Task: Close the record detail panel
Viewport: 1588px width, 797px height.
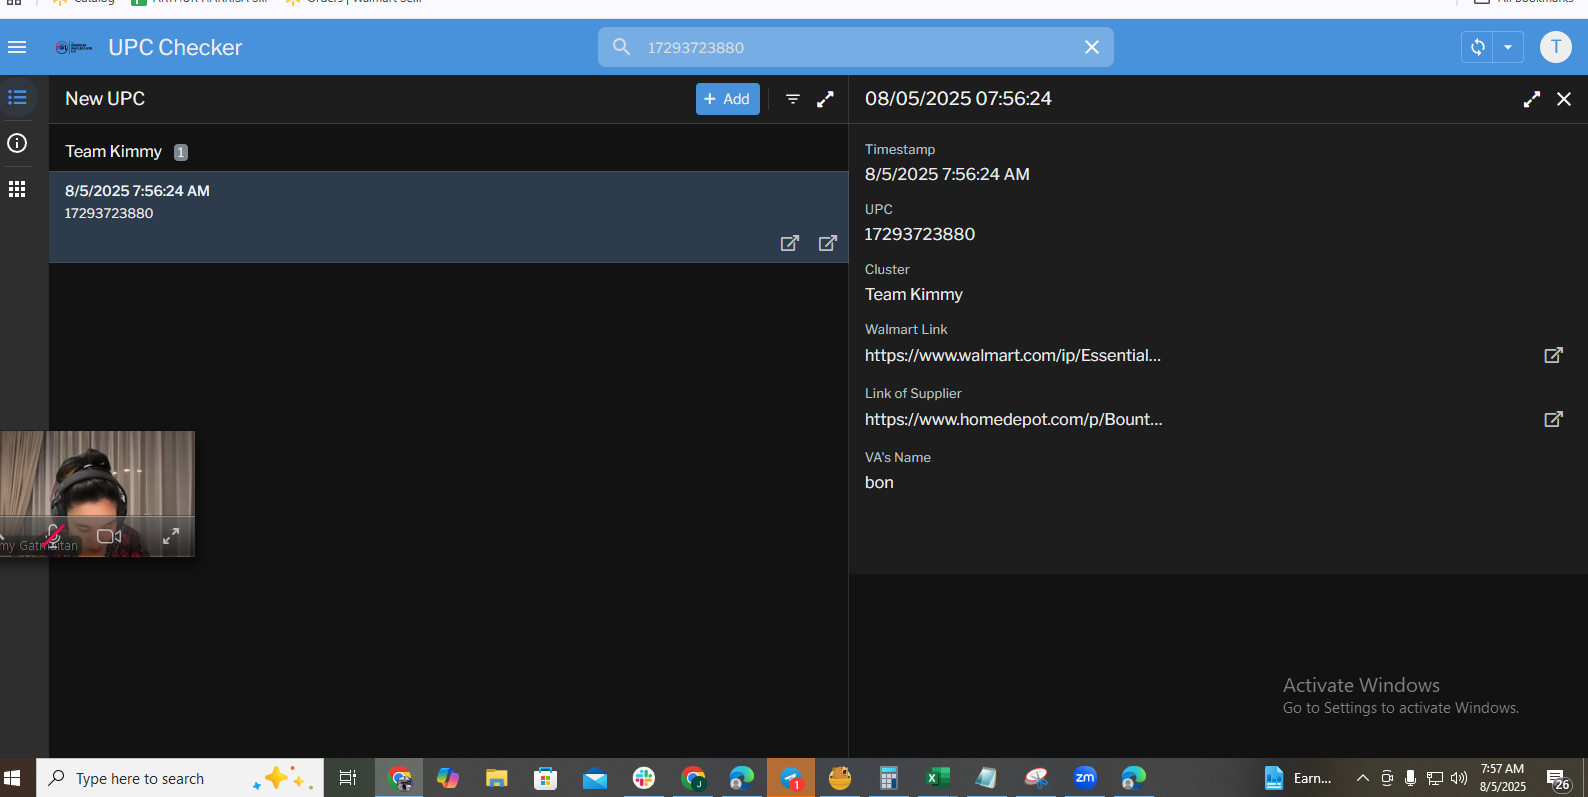Action: click(1564, 99)
